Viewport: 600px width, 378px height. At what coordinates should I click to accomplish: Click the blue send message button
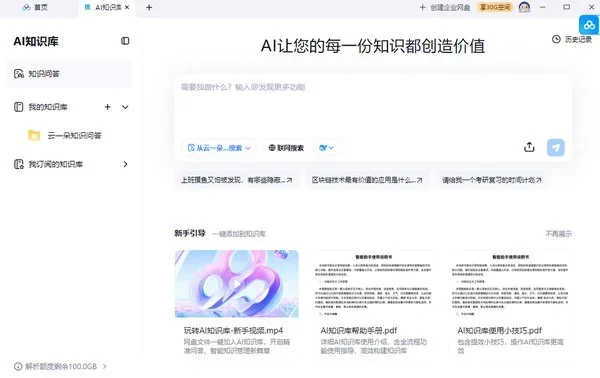coord(556,147)
